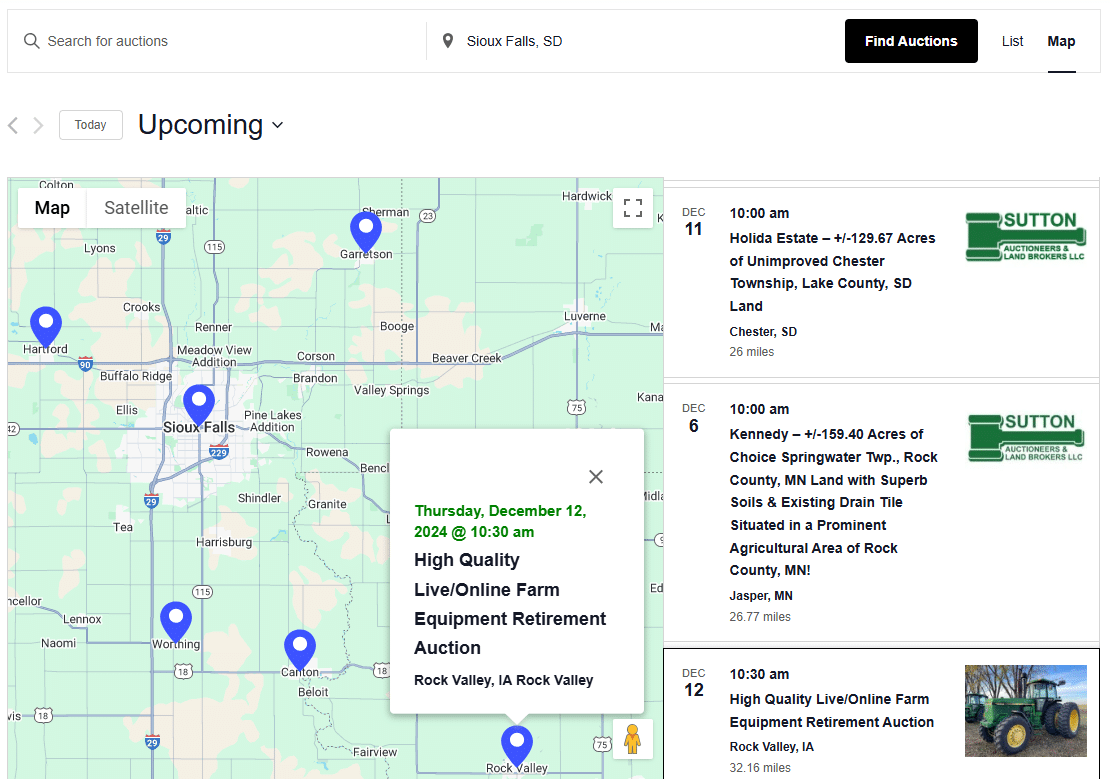Click the Worthing map marker
This screenshot has width=1110, height=779.
click(176, 621)
